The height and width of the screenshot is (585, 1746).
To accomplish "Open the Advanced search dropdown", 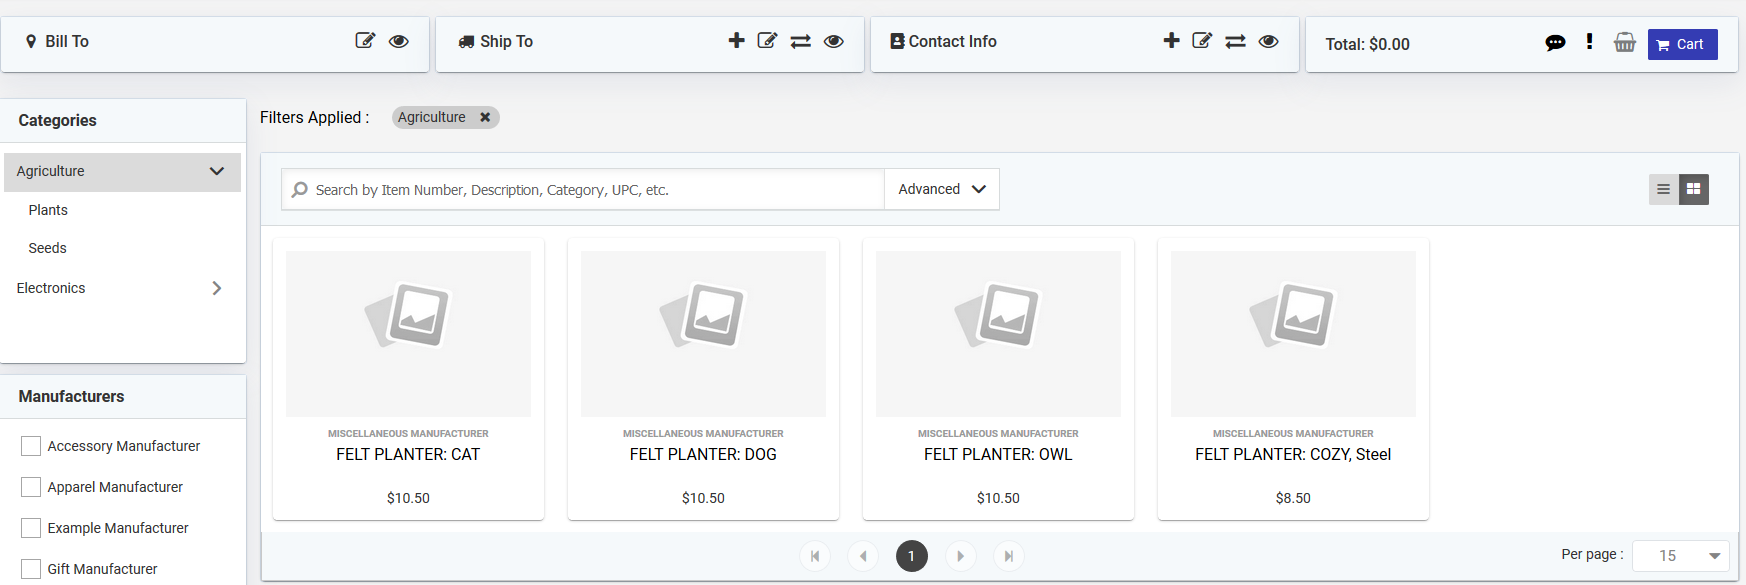I will [x=942, y=189].
